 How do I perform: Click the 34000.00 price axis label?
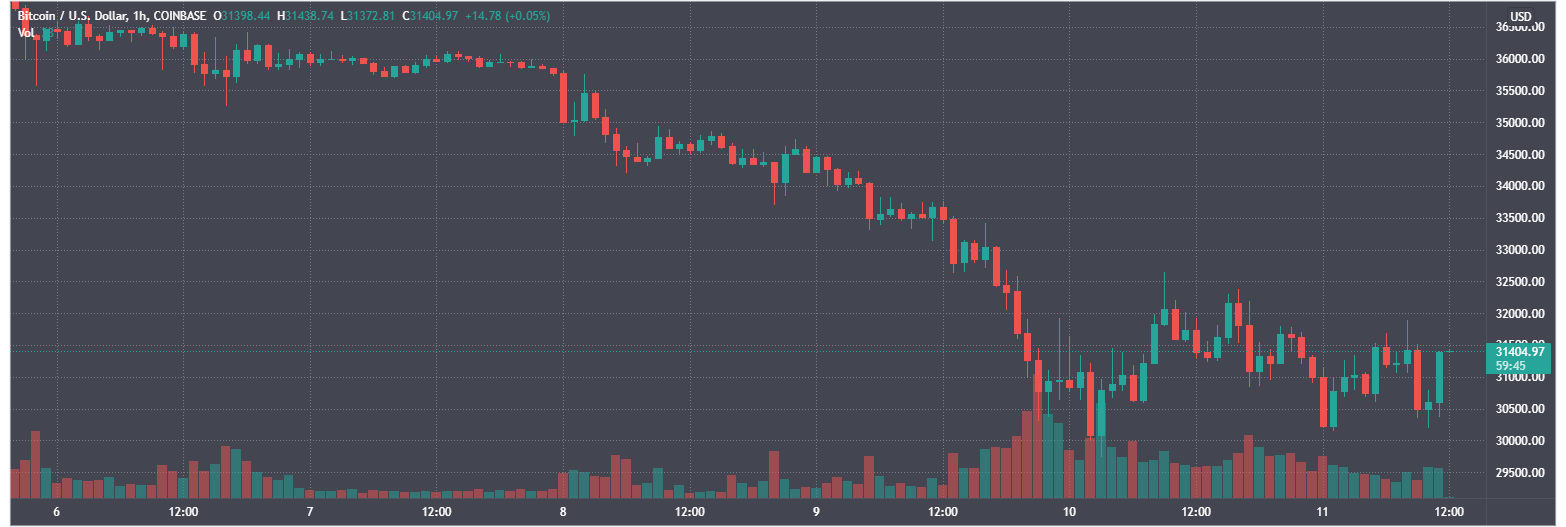click(1520, 186)
